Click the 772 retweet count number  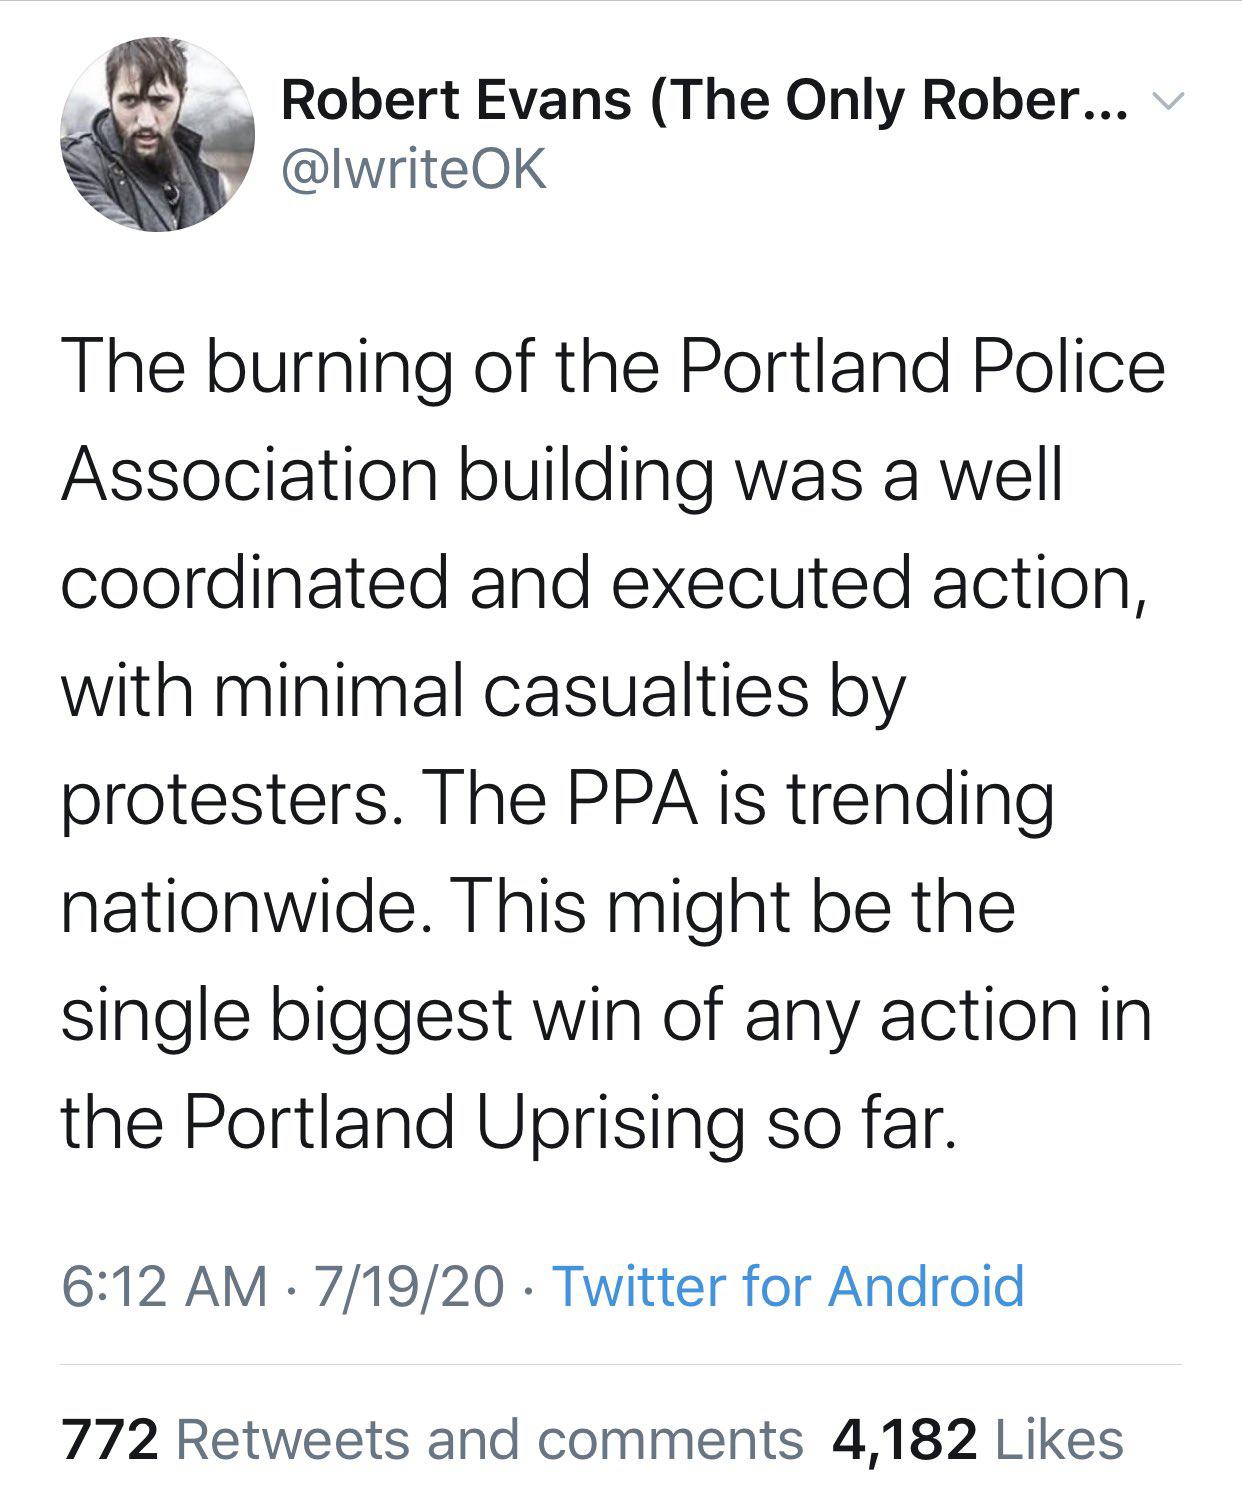[x=110, y=1440]
